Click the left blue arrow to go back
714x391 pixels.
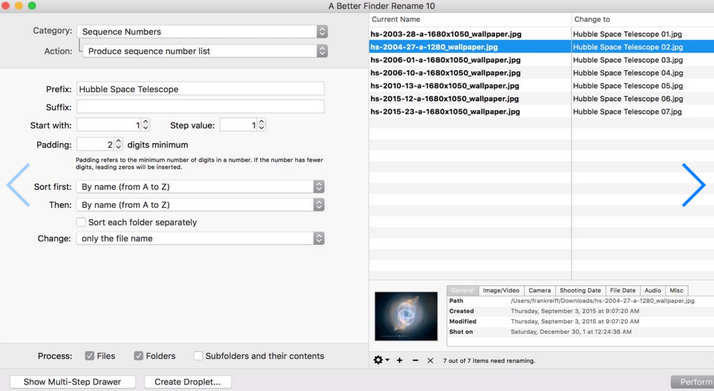(x=19, y=185)
